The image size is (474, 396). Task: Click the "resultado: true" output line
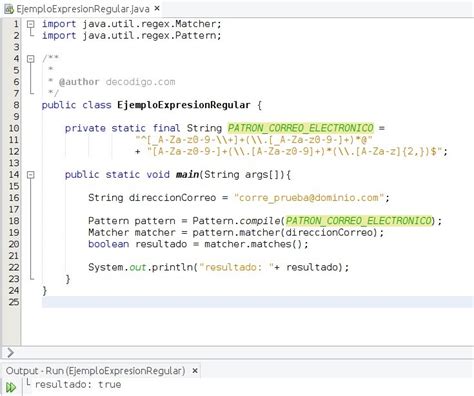pos(78,384)
